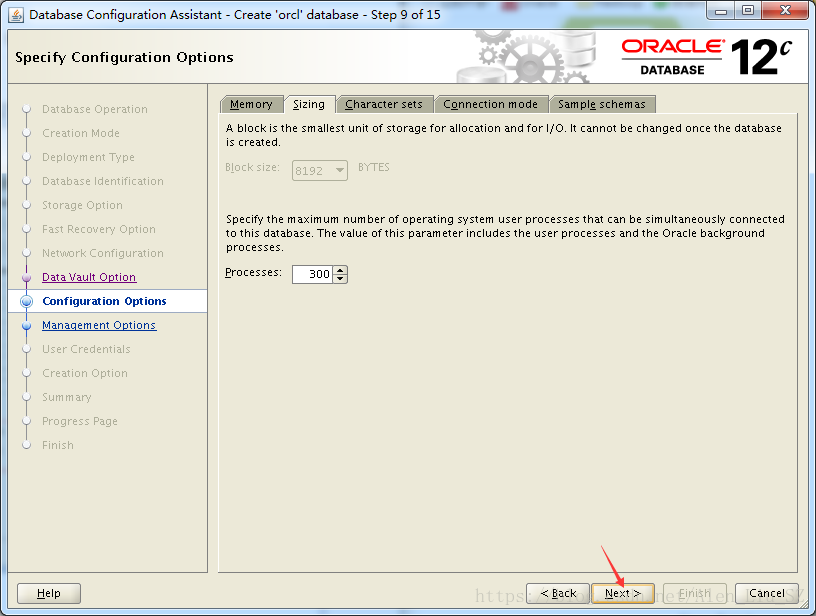Click the Deployment Type step

88,157
